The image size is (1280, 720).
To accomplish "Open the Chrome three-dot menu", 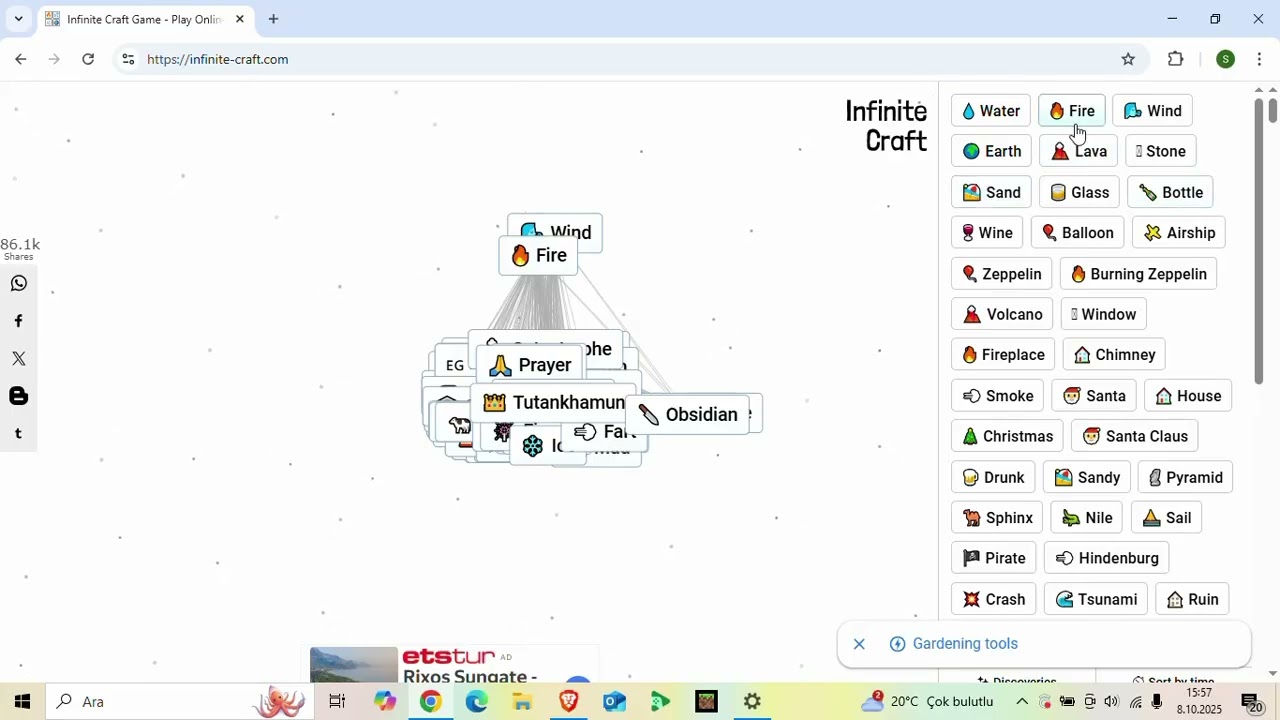I will tap(1259, 59).
